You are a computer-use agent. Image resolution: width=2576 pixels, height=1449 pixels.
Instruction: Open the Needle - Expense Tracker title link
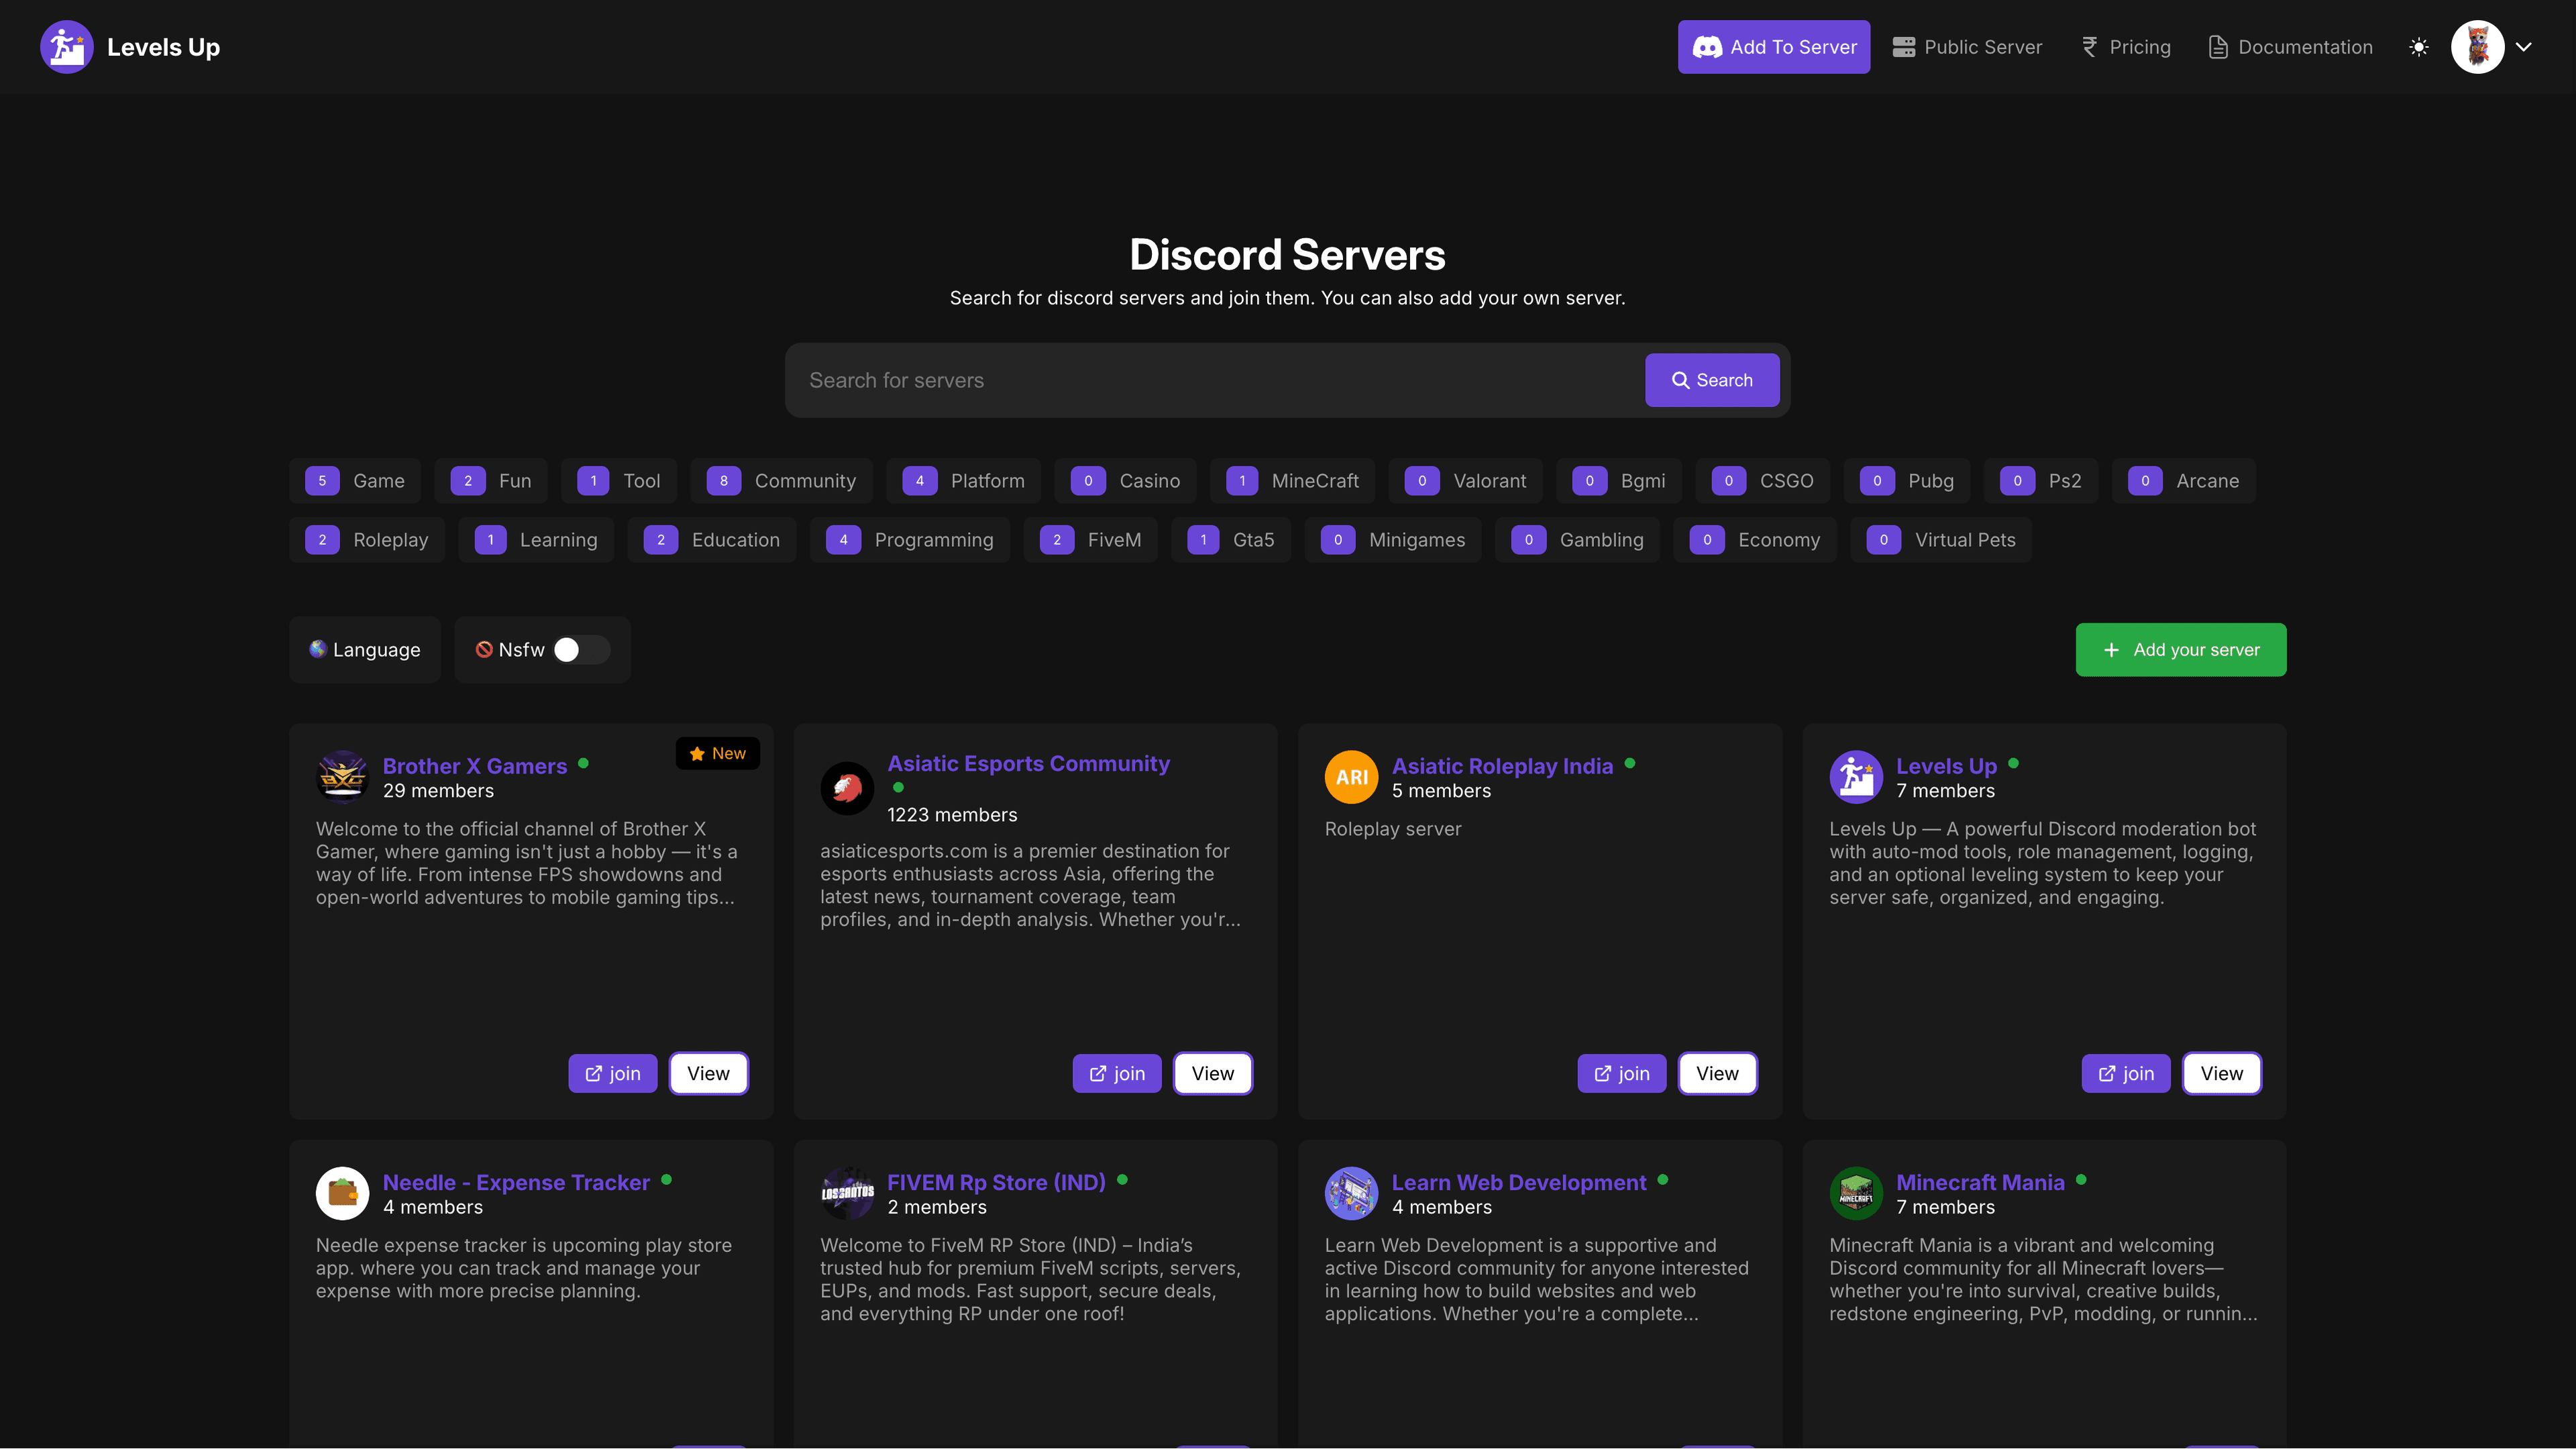pyautogui.click(x=516, y=1182)
